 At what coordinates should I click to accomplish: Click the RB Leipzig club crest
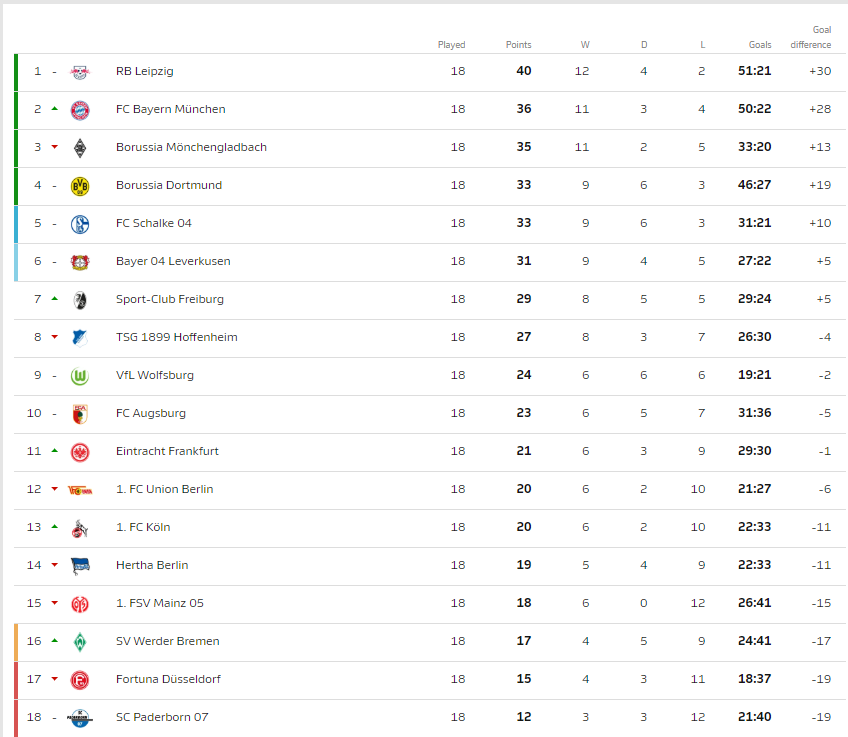click(x=80, y=72)
